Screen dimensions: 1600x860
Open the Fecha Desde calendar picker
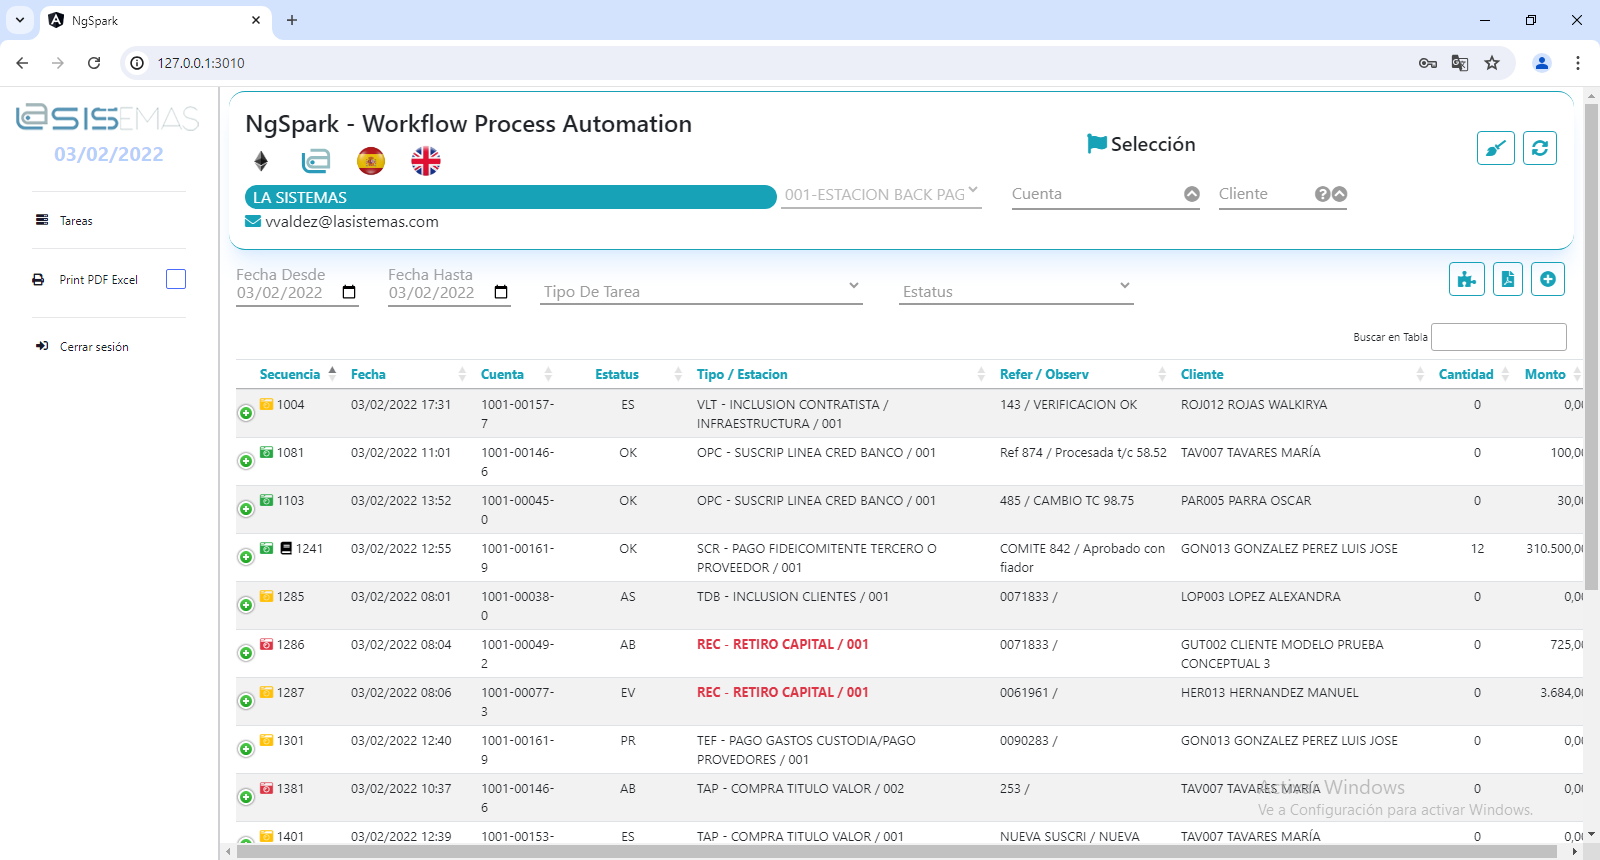(349, 292)
